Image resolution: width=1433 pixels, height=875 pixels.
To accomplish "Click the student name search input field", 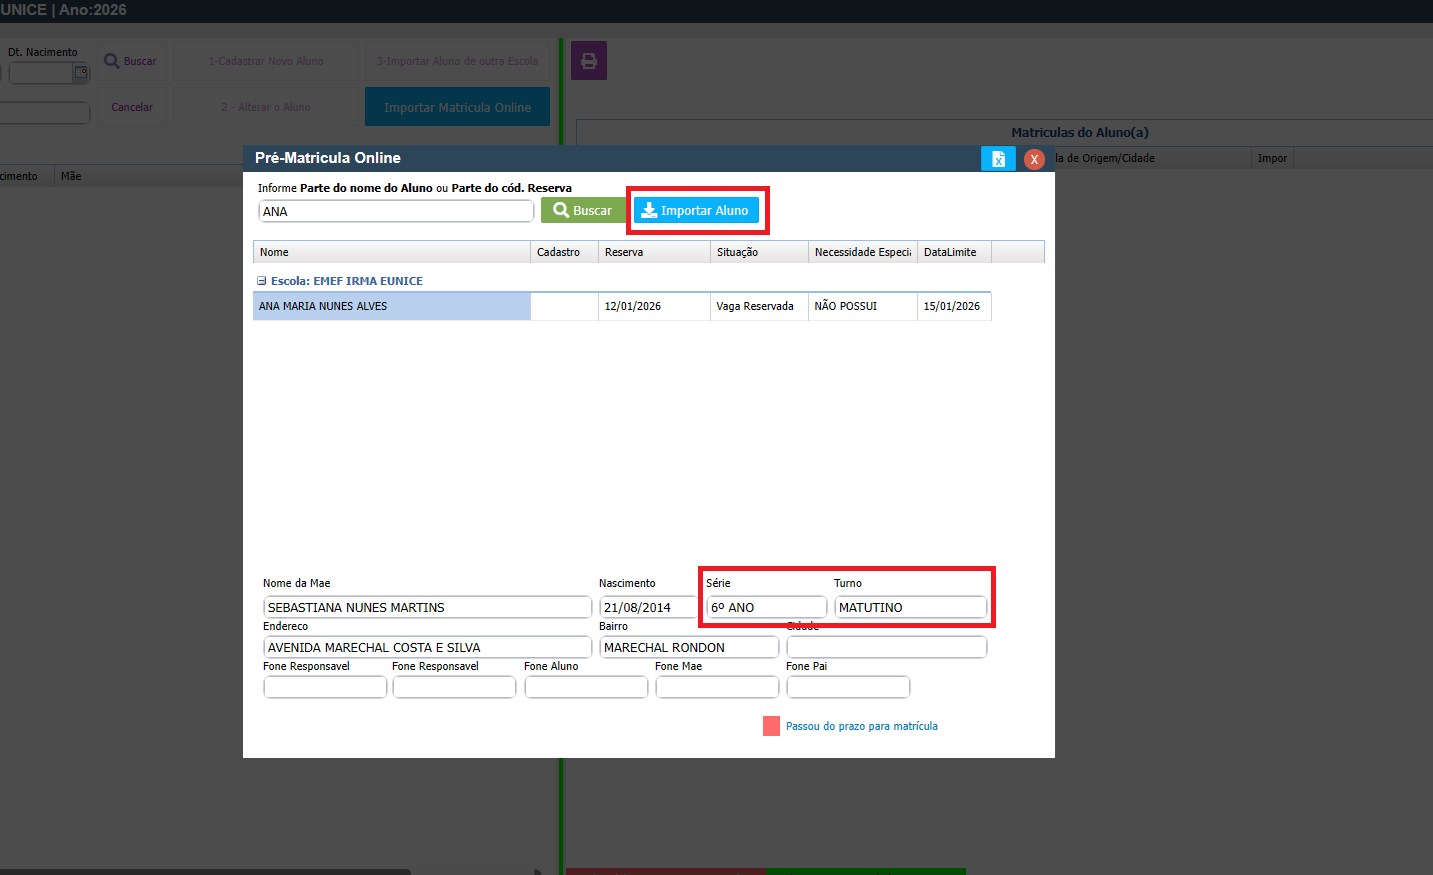I will tap(396, 212).
